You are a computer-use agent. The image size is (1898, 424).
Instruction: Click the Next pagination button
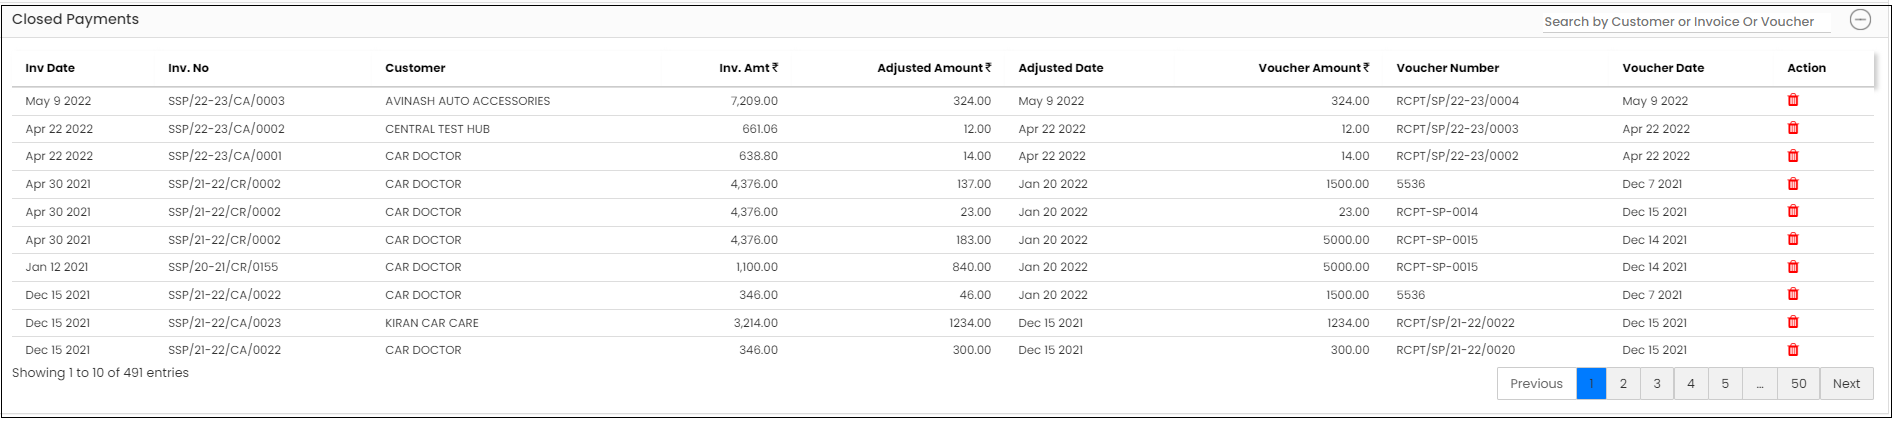pos(1846,384)
